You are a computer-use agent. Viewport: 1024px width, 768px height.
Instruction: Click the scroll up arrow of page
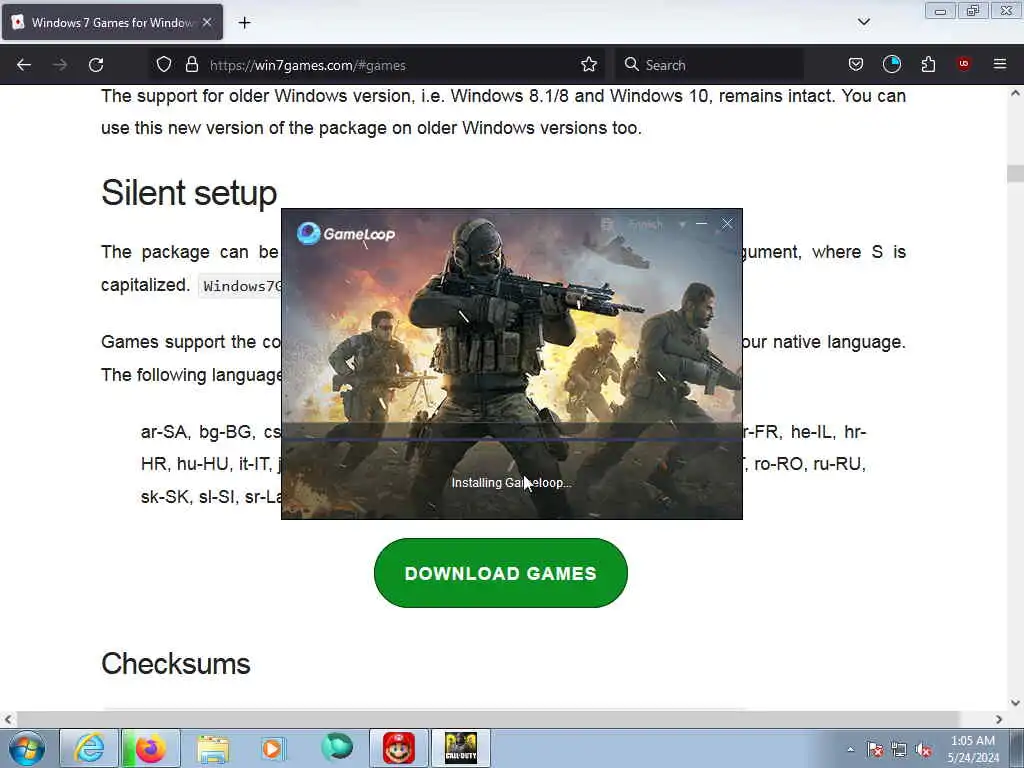1015,93
